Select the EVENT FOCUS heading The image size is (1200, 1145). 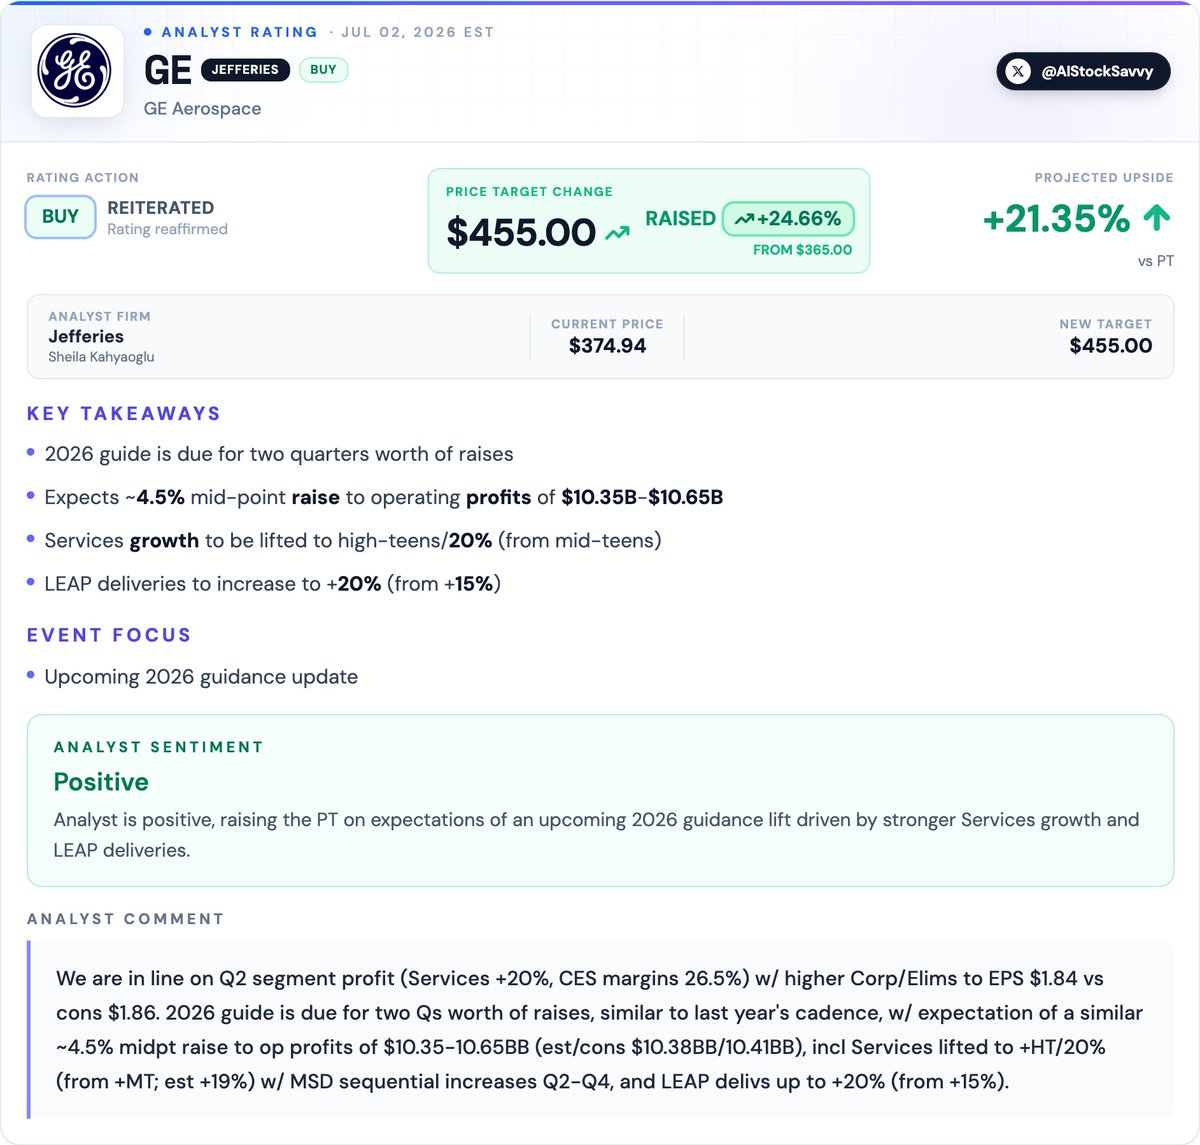pos(109,636)
